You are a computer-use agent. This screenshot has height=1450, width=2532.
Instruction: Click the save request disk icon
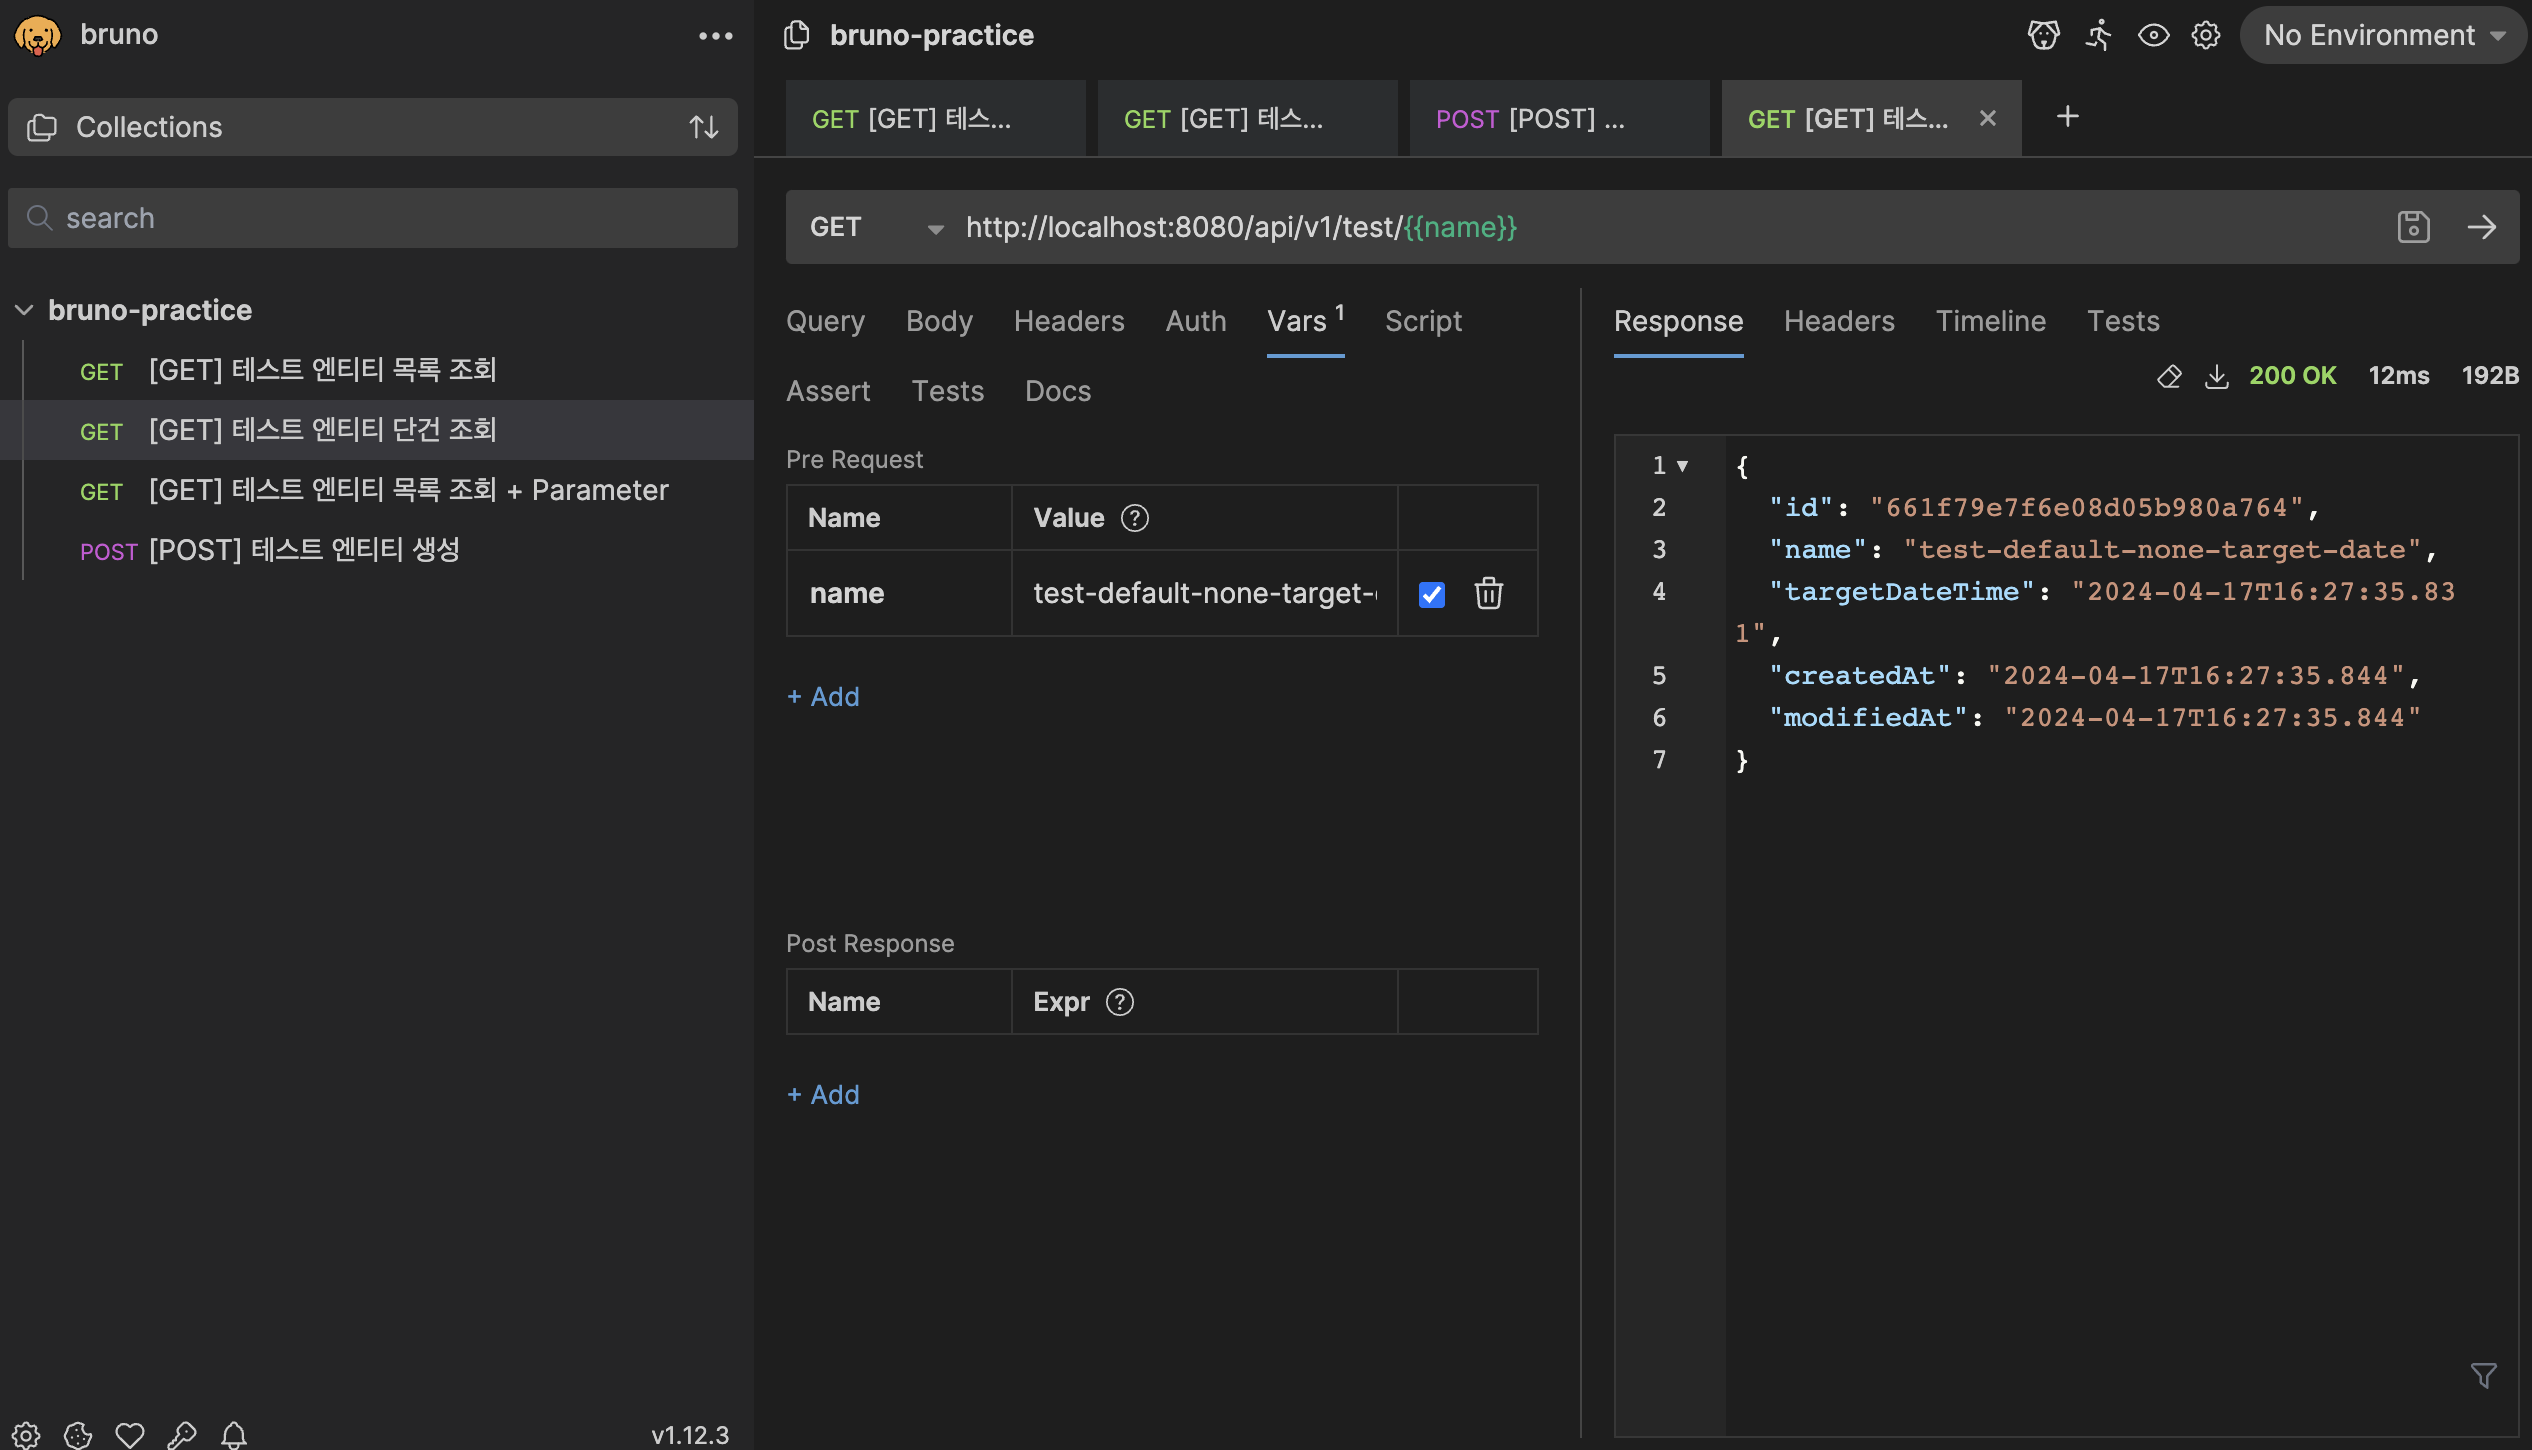click(x=2413, y=227)
